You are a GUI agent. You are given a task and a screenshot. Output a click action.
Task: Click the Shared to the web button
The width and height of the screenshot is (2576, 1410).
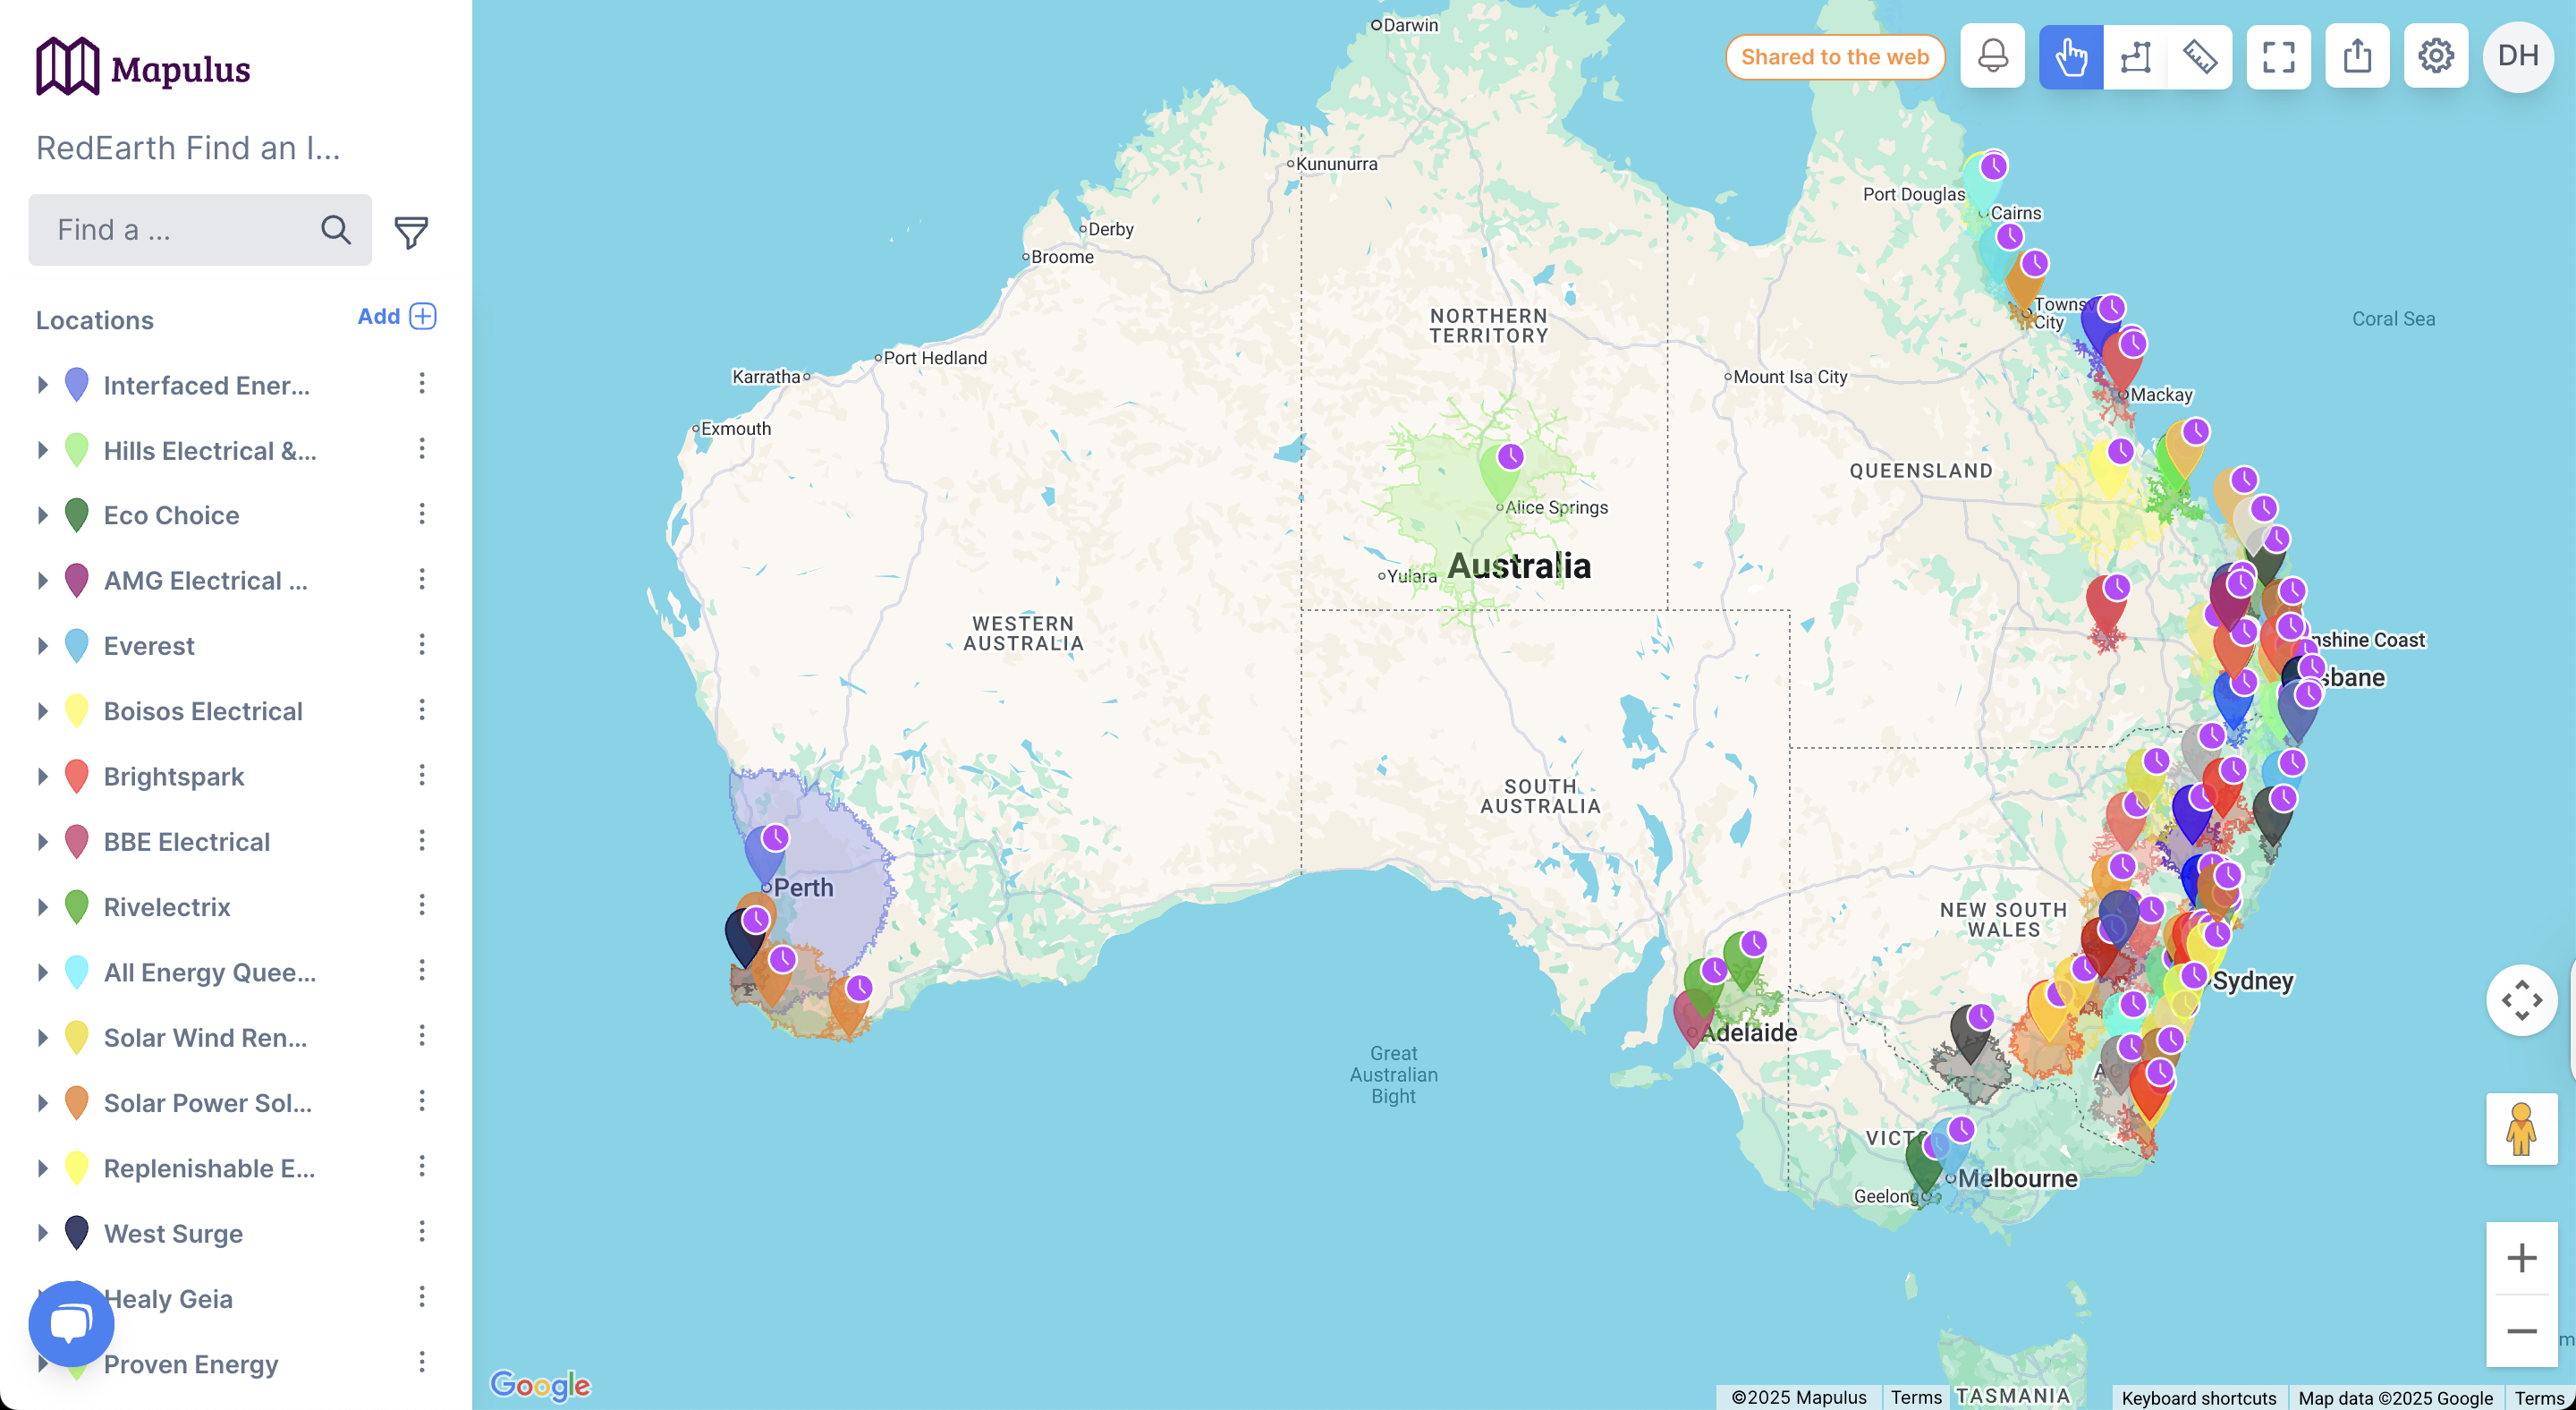click(x=1835, y=57)
